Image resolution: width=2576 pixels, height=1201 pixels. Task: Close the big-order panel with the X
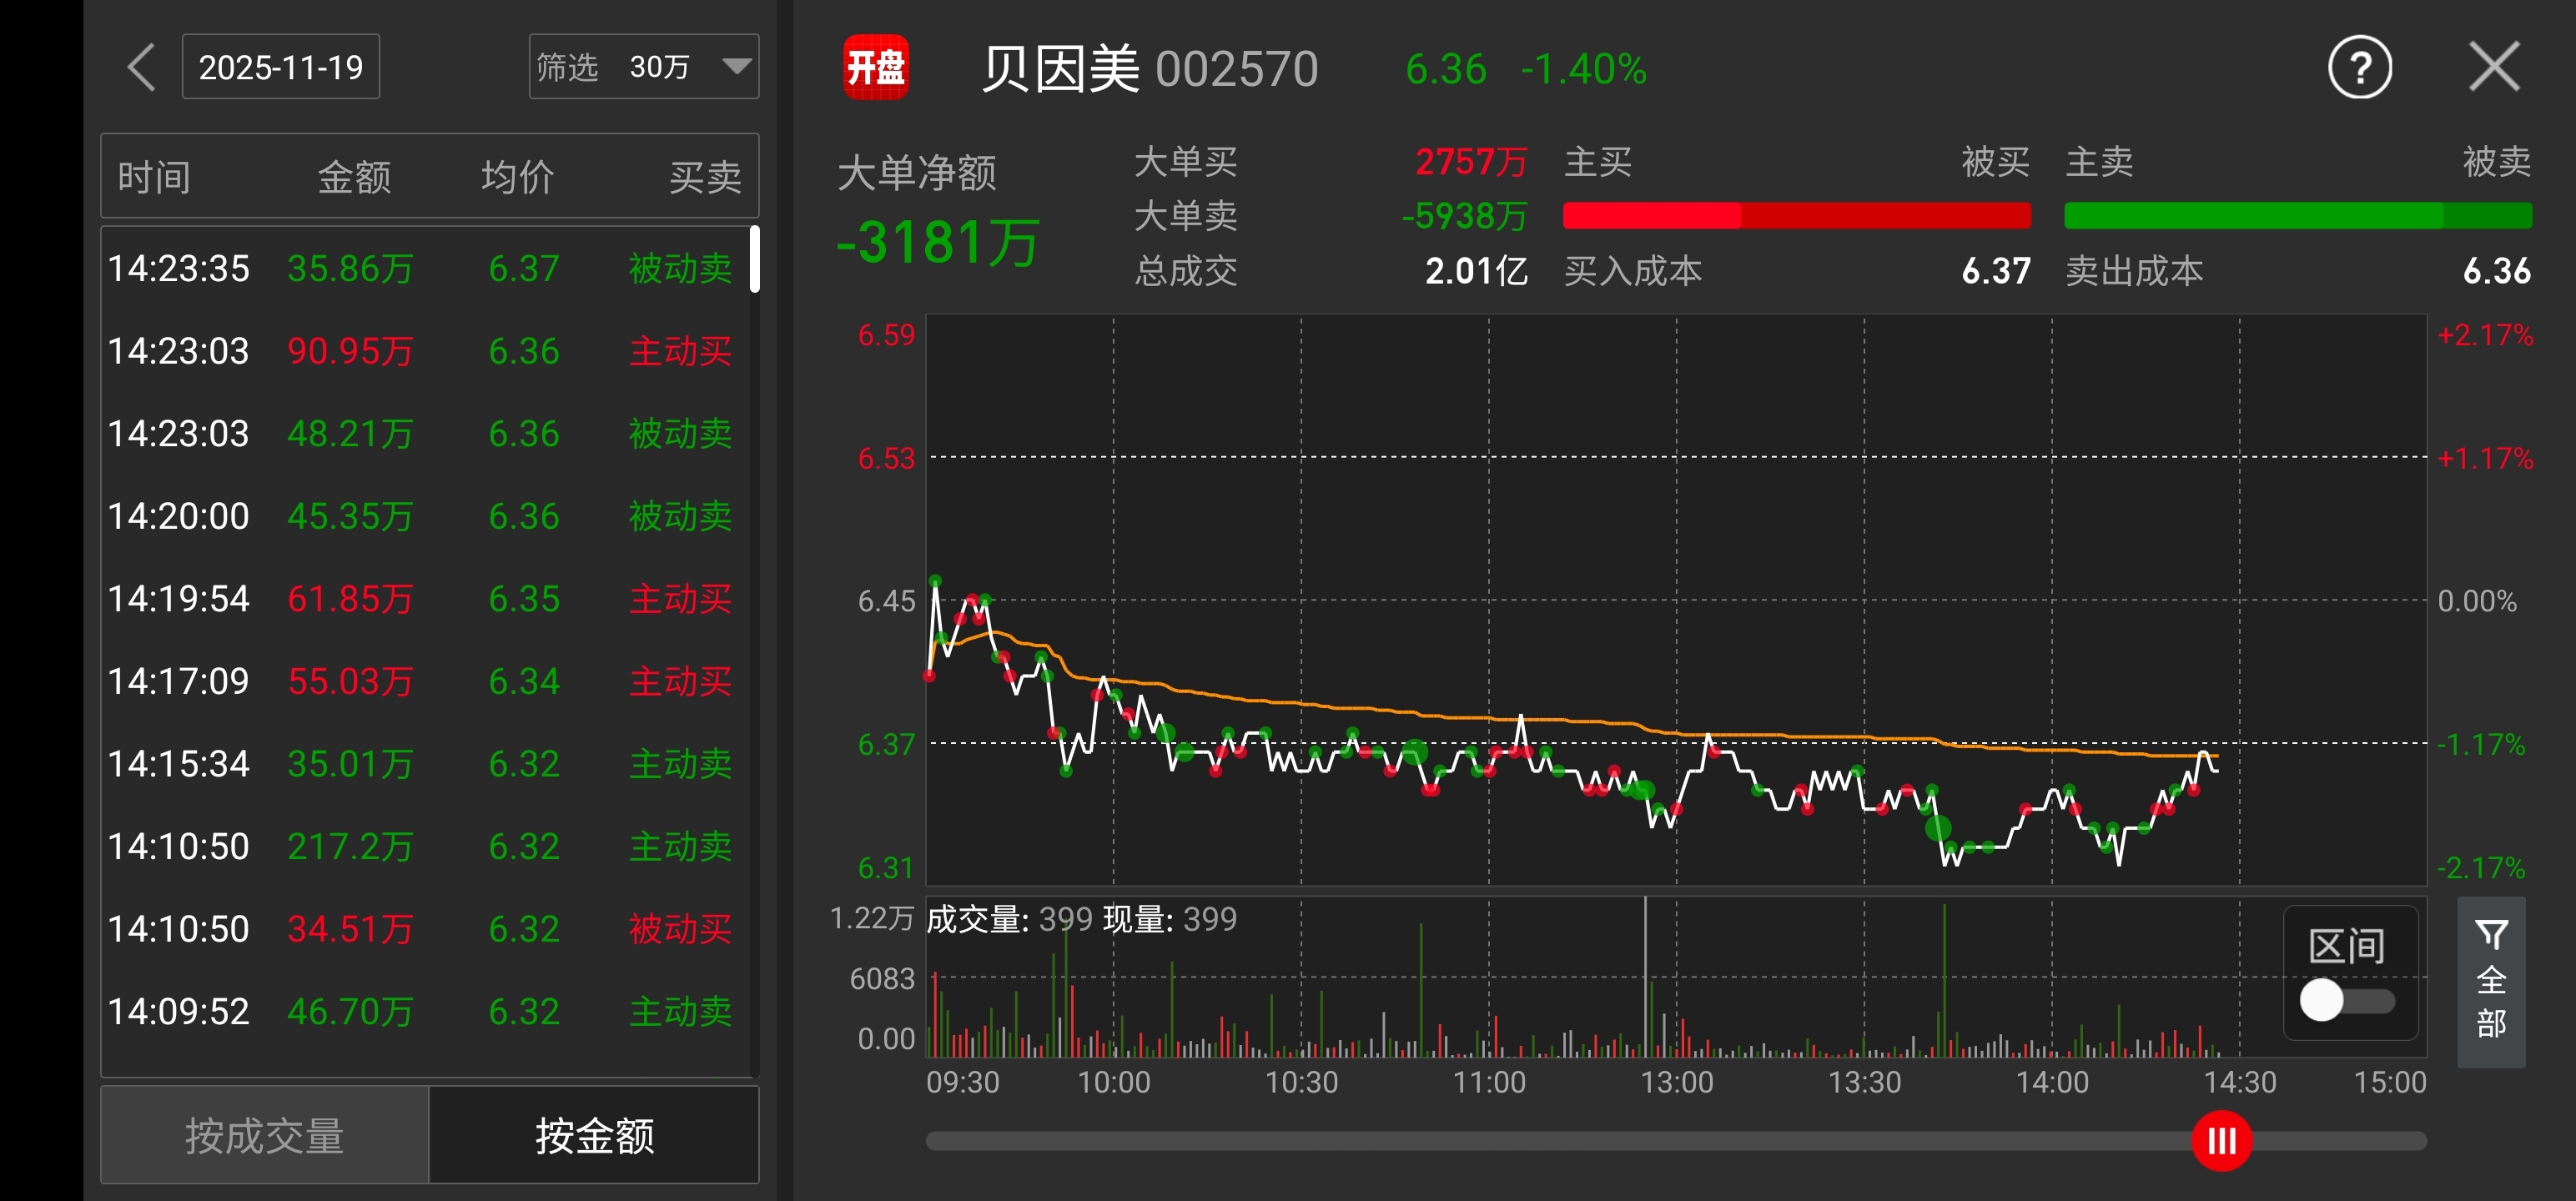tap(2494, 68)
